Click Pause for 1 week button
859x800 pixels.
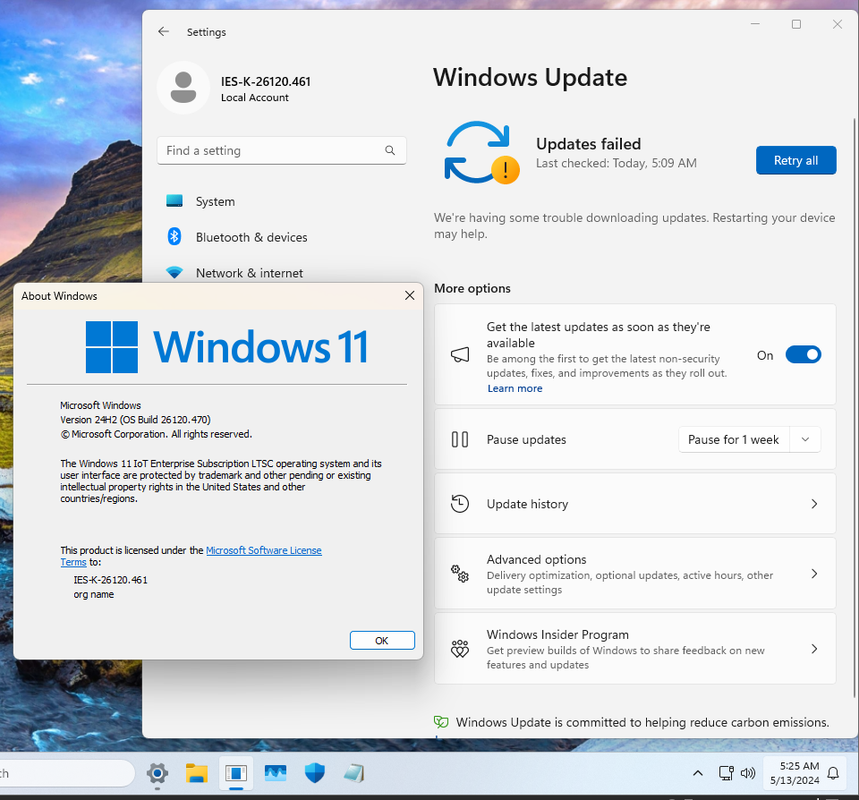click(x=734, y=440)
